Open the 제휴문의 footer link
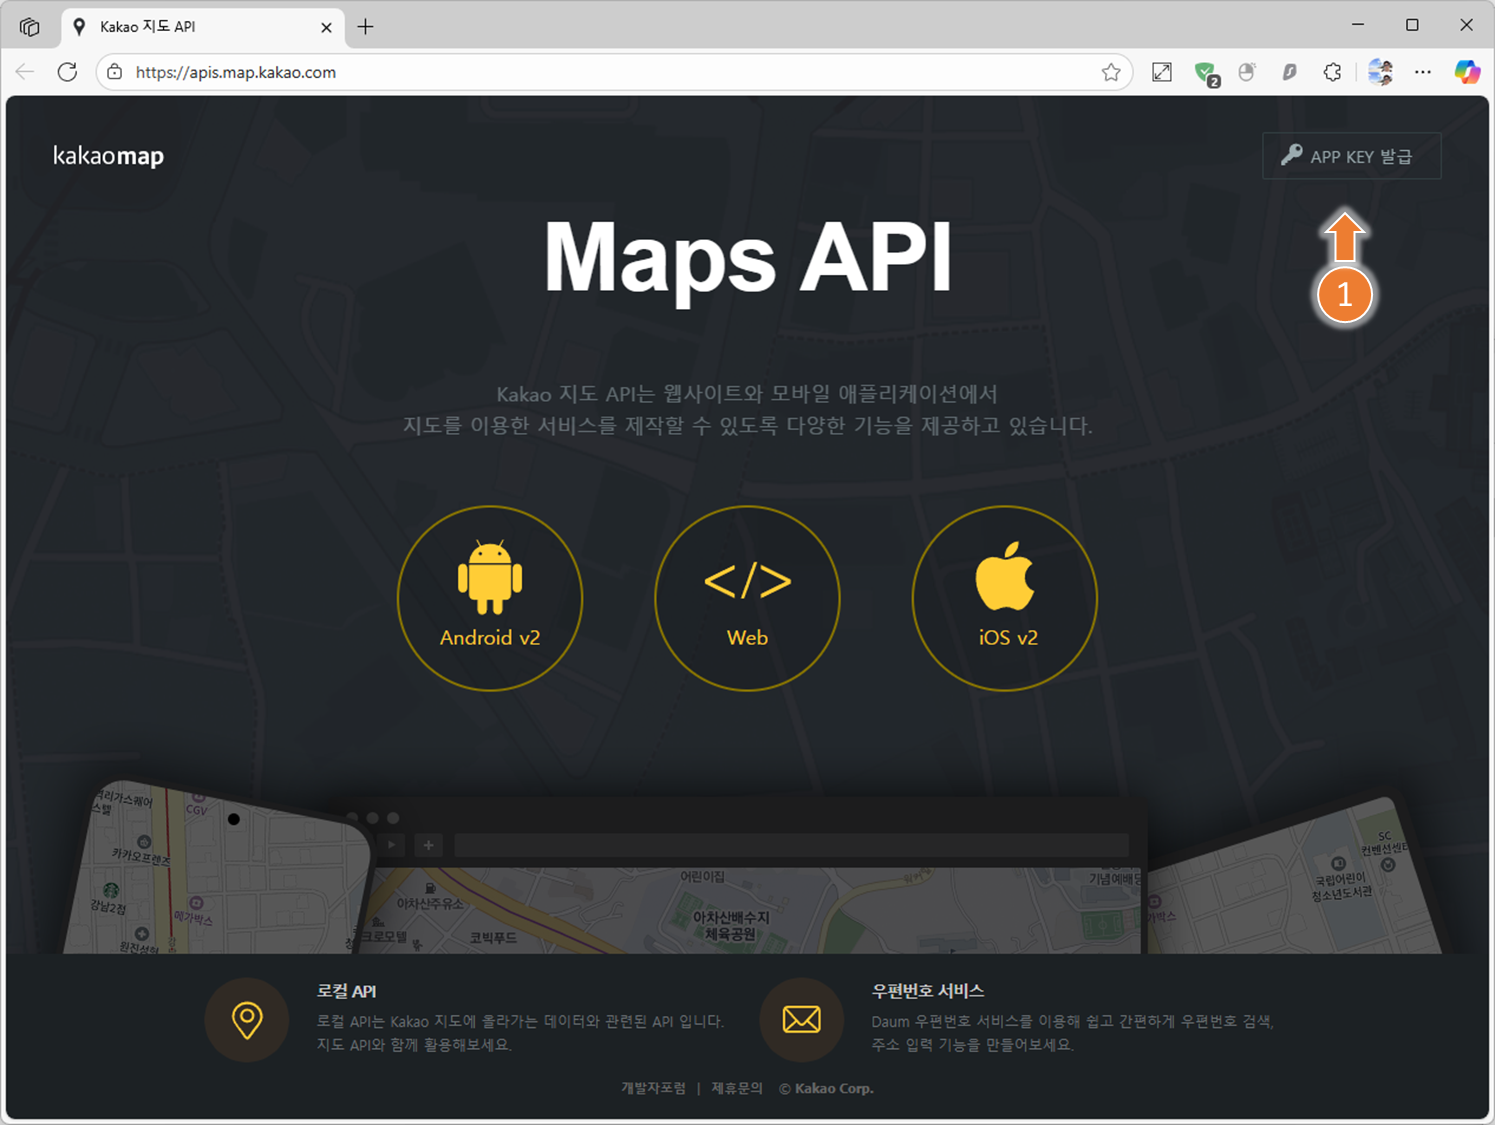The width and height of the screenshot is (1495, 1125). (737, 1088)
